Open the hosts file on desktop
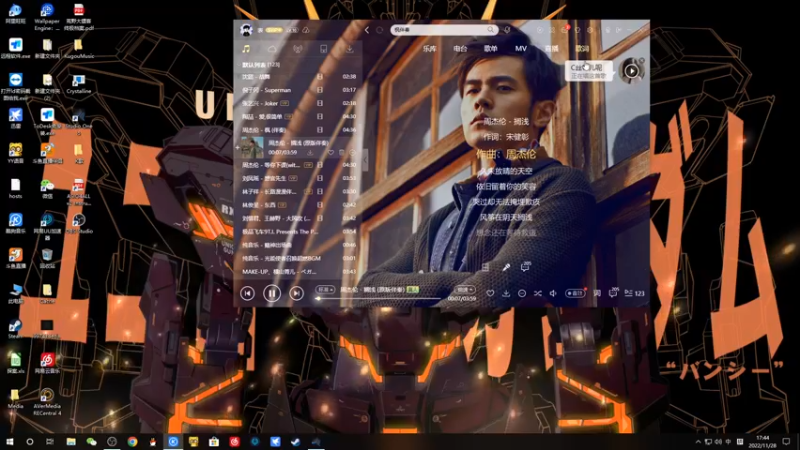This screenshot has width=800, height=450. click(15, 188)
